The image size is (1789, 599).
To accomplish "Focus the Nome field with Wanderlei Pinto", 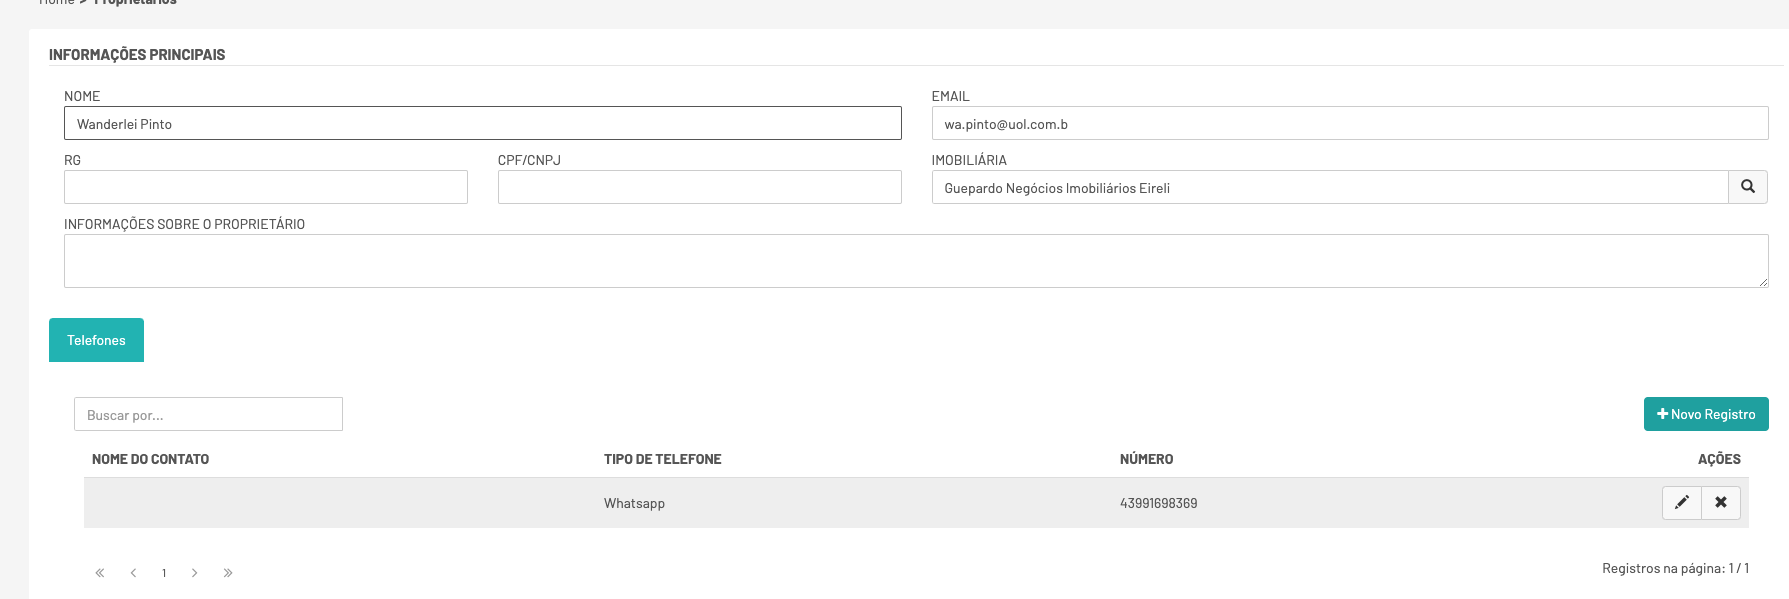I will pos(483,123).
